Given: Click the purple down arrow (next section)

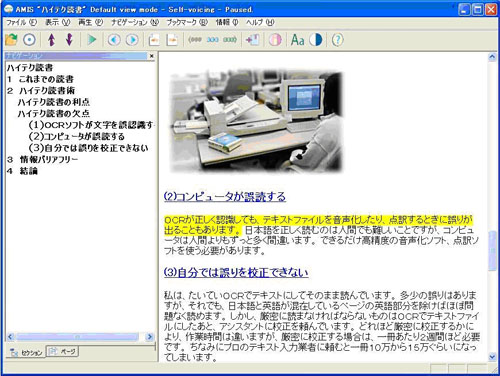Looking at the screenshot, I should click(x=69, y=40).
